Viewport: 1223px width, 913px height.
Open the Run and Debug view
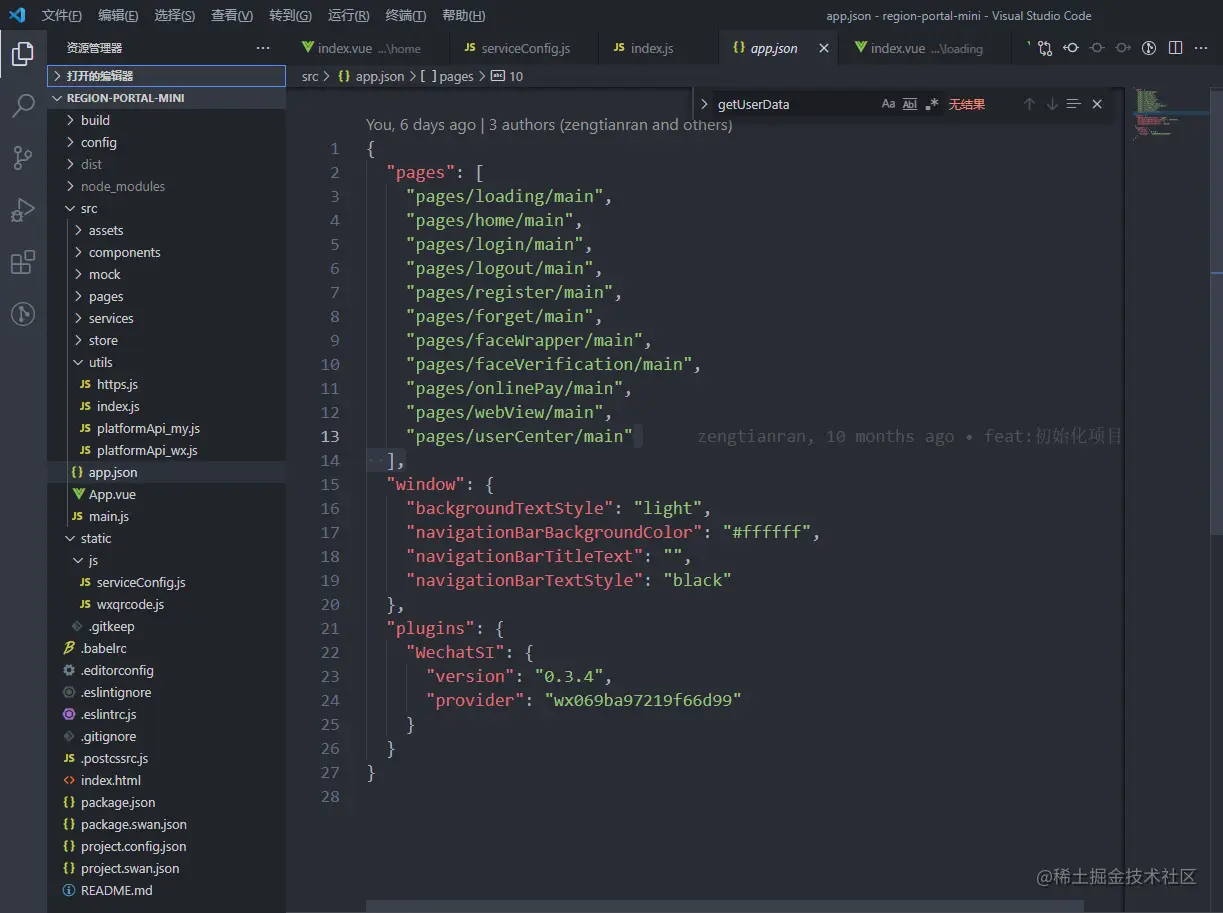(22, 210)
